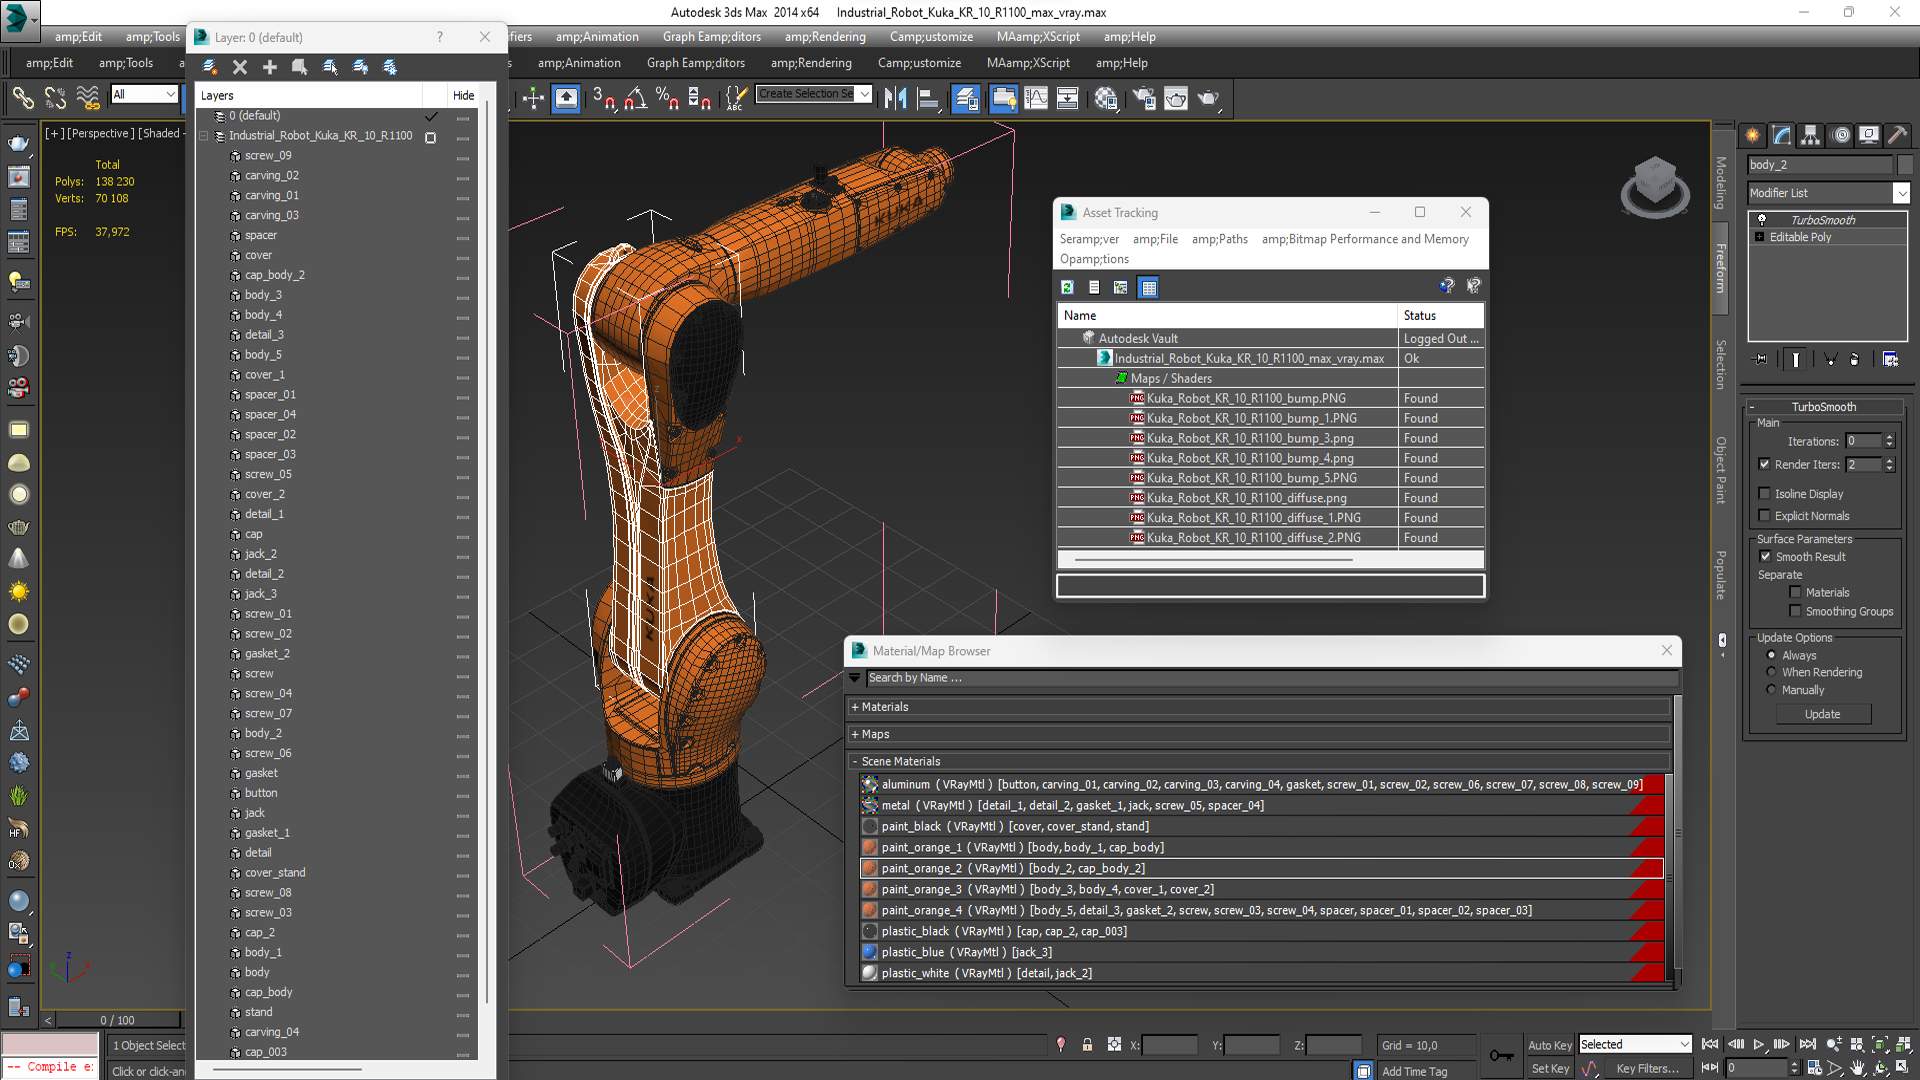Open the Display command panel tab
Image resolution: width=1920 pixels, height=1080 pixels.
pyautogui.click(x=1869, y=135)
